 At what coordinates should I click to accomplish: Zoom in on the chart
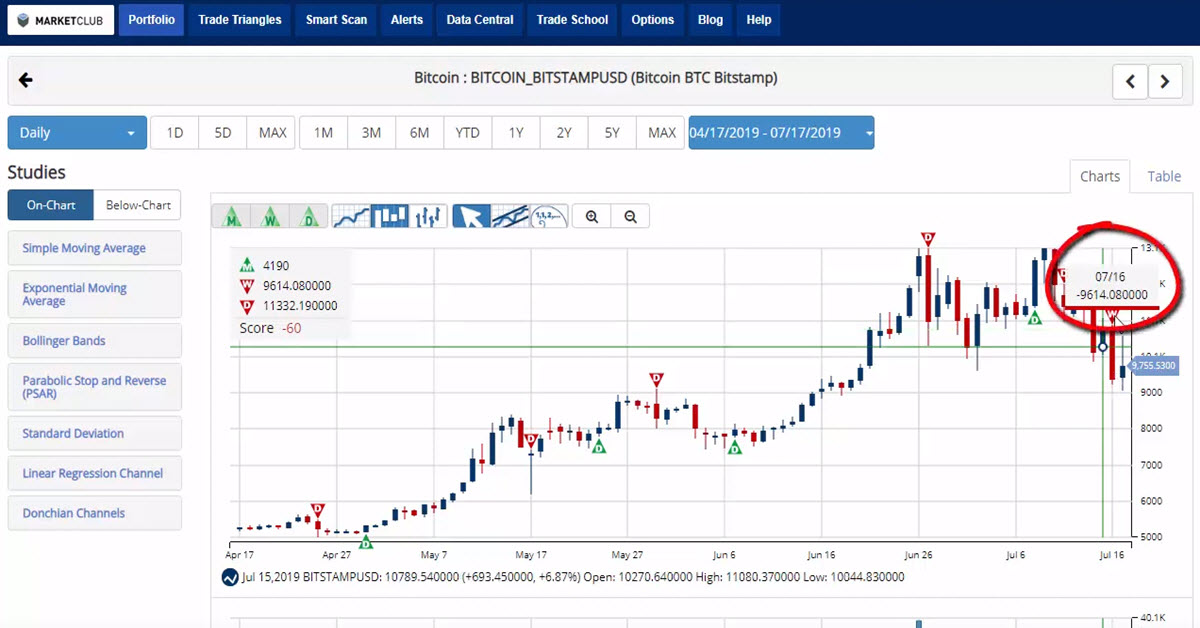pyautogui.click(x=592, y=216)
